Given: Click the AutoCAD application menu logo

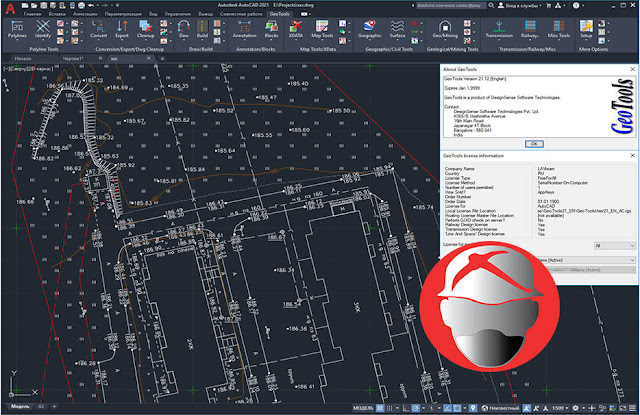Looking at the screenshot, I should pyautogui.click(x=10, y=8).
